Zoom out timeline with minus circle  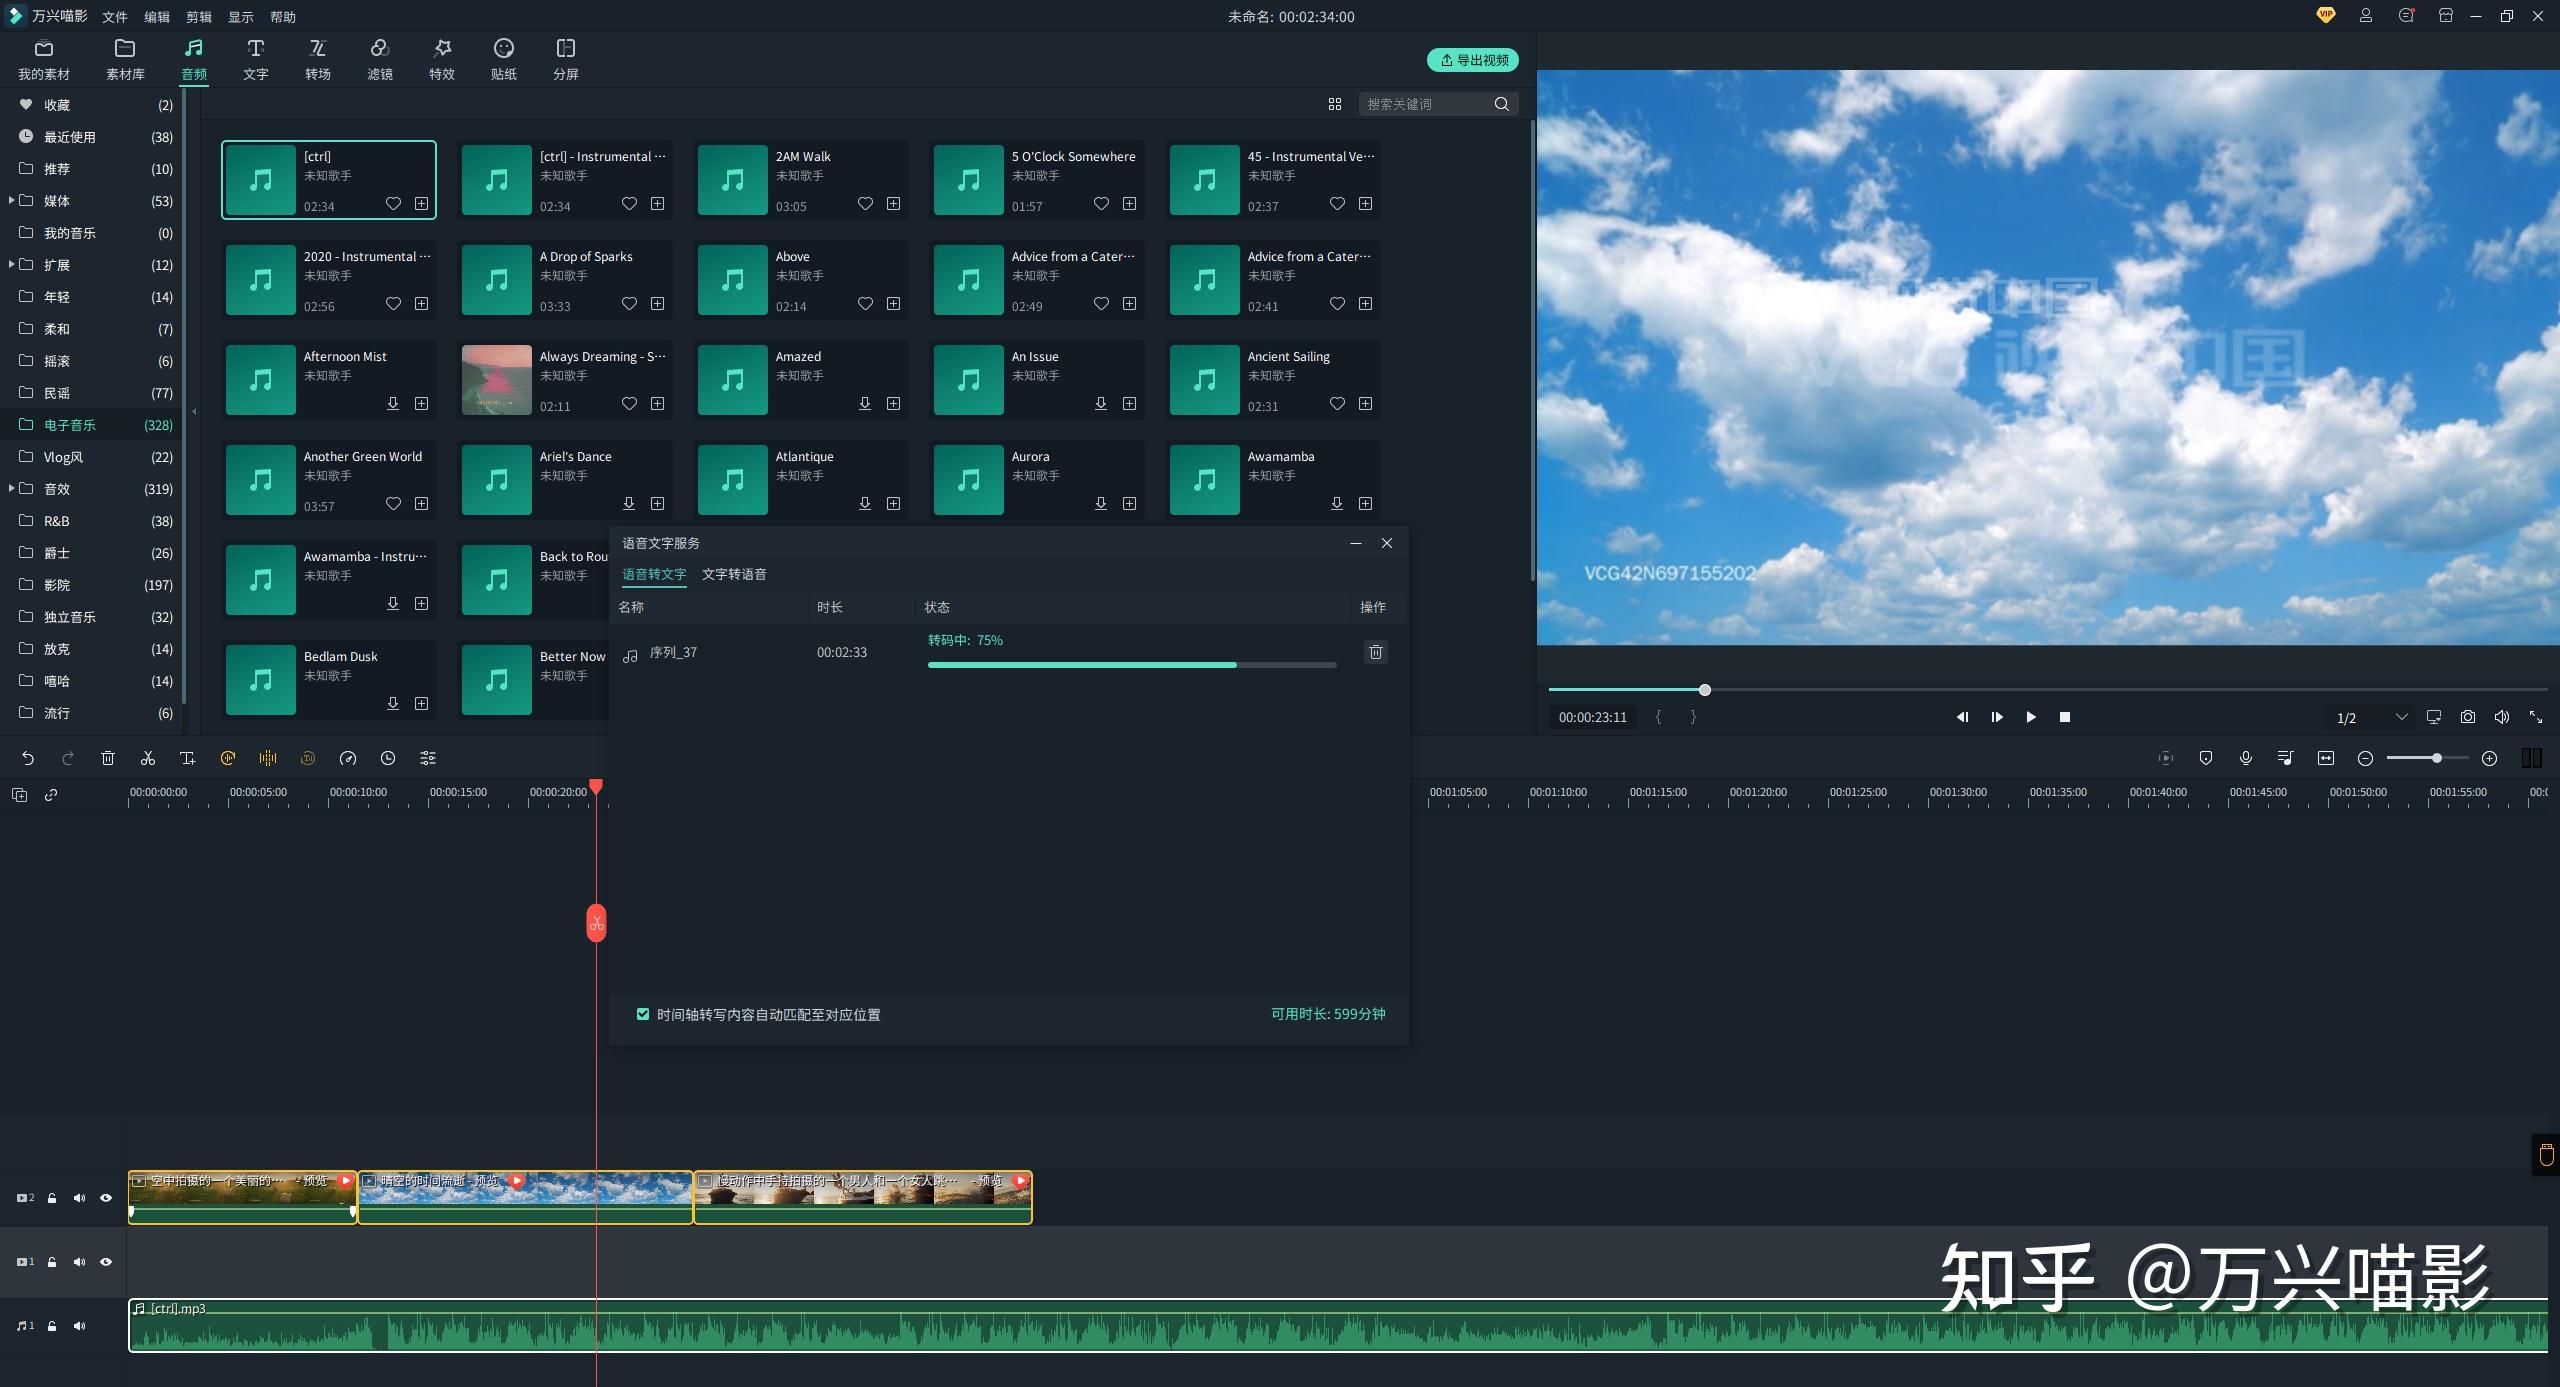tap(2366, 758)
